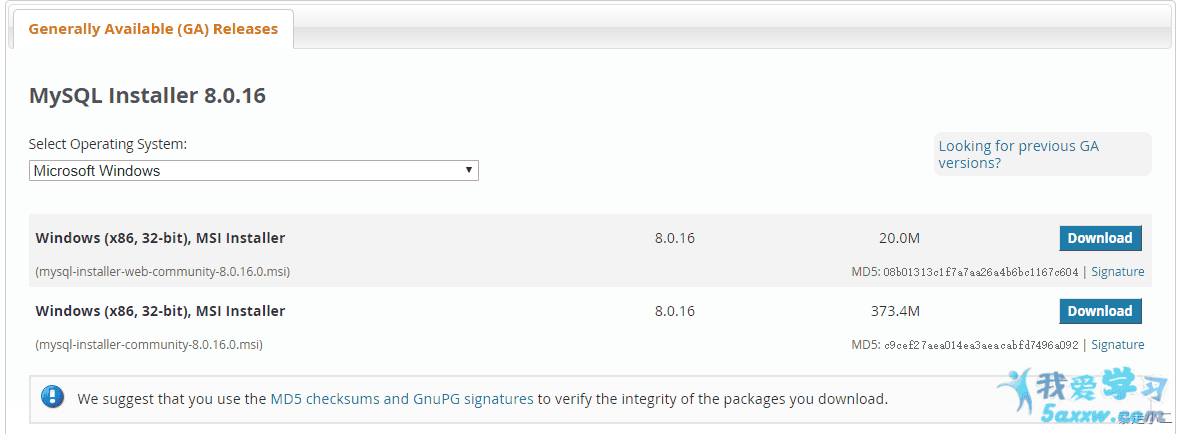
Task: Click the mysql-installer-web-community-8.0.16.0.msi filename
Action: (x=163, y=271)
